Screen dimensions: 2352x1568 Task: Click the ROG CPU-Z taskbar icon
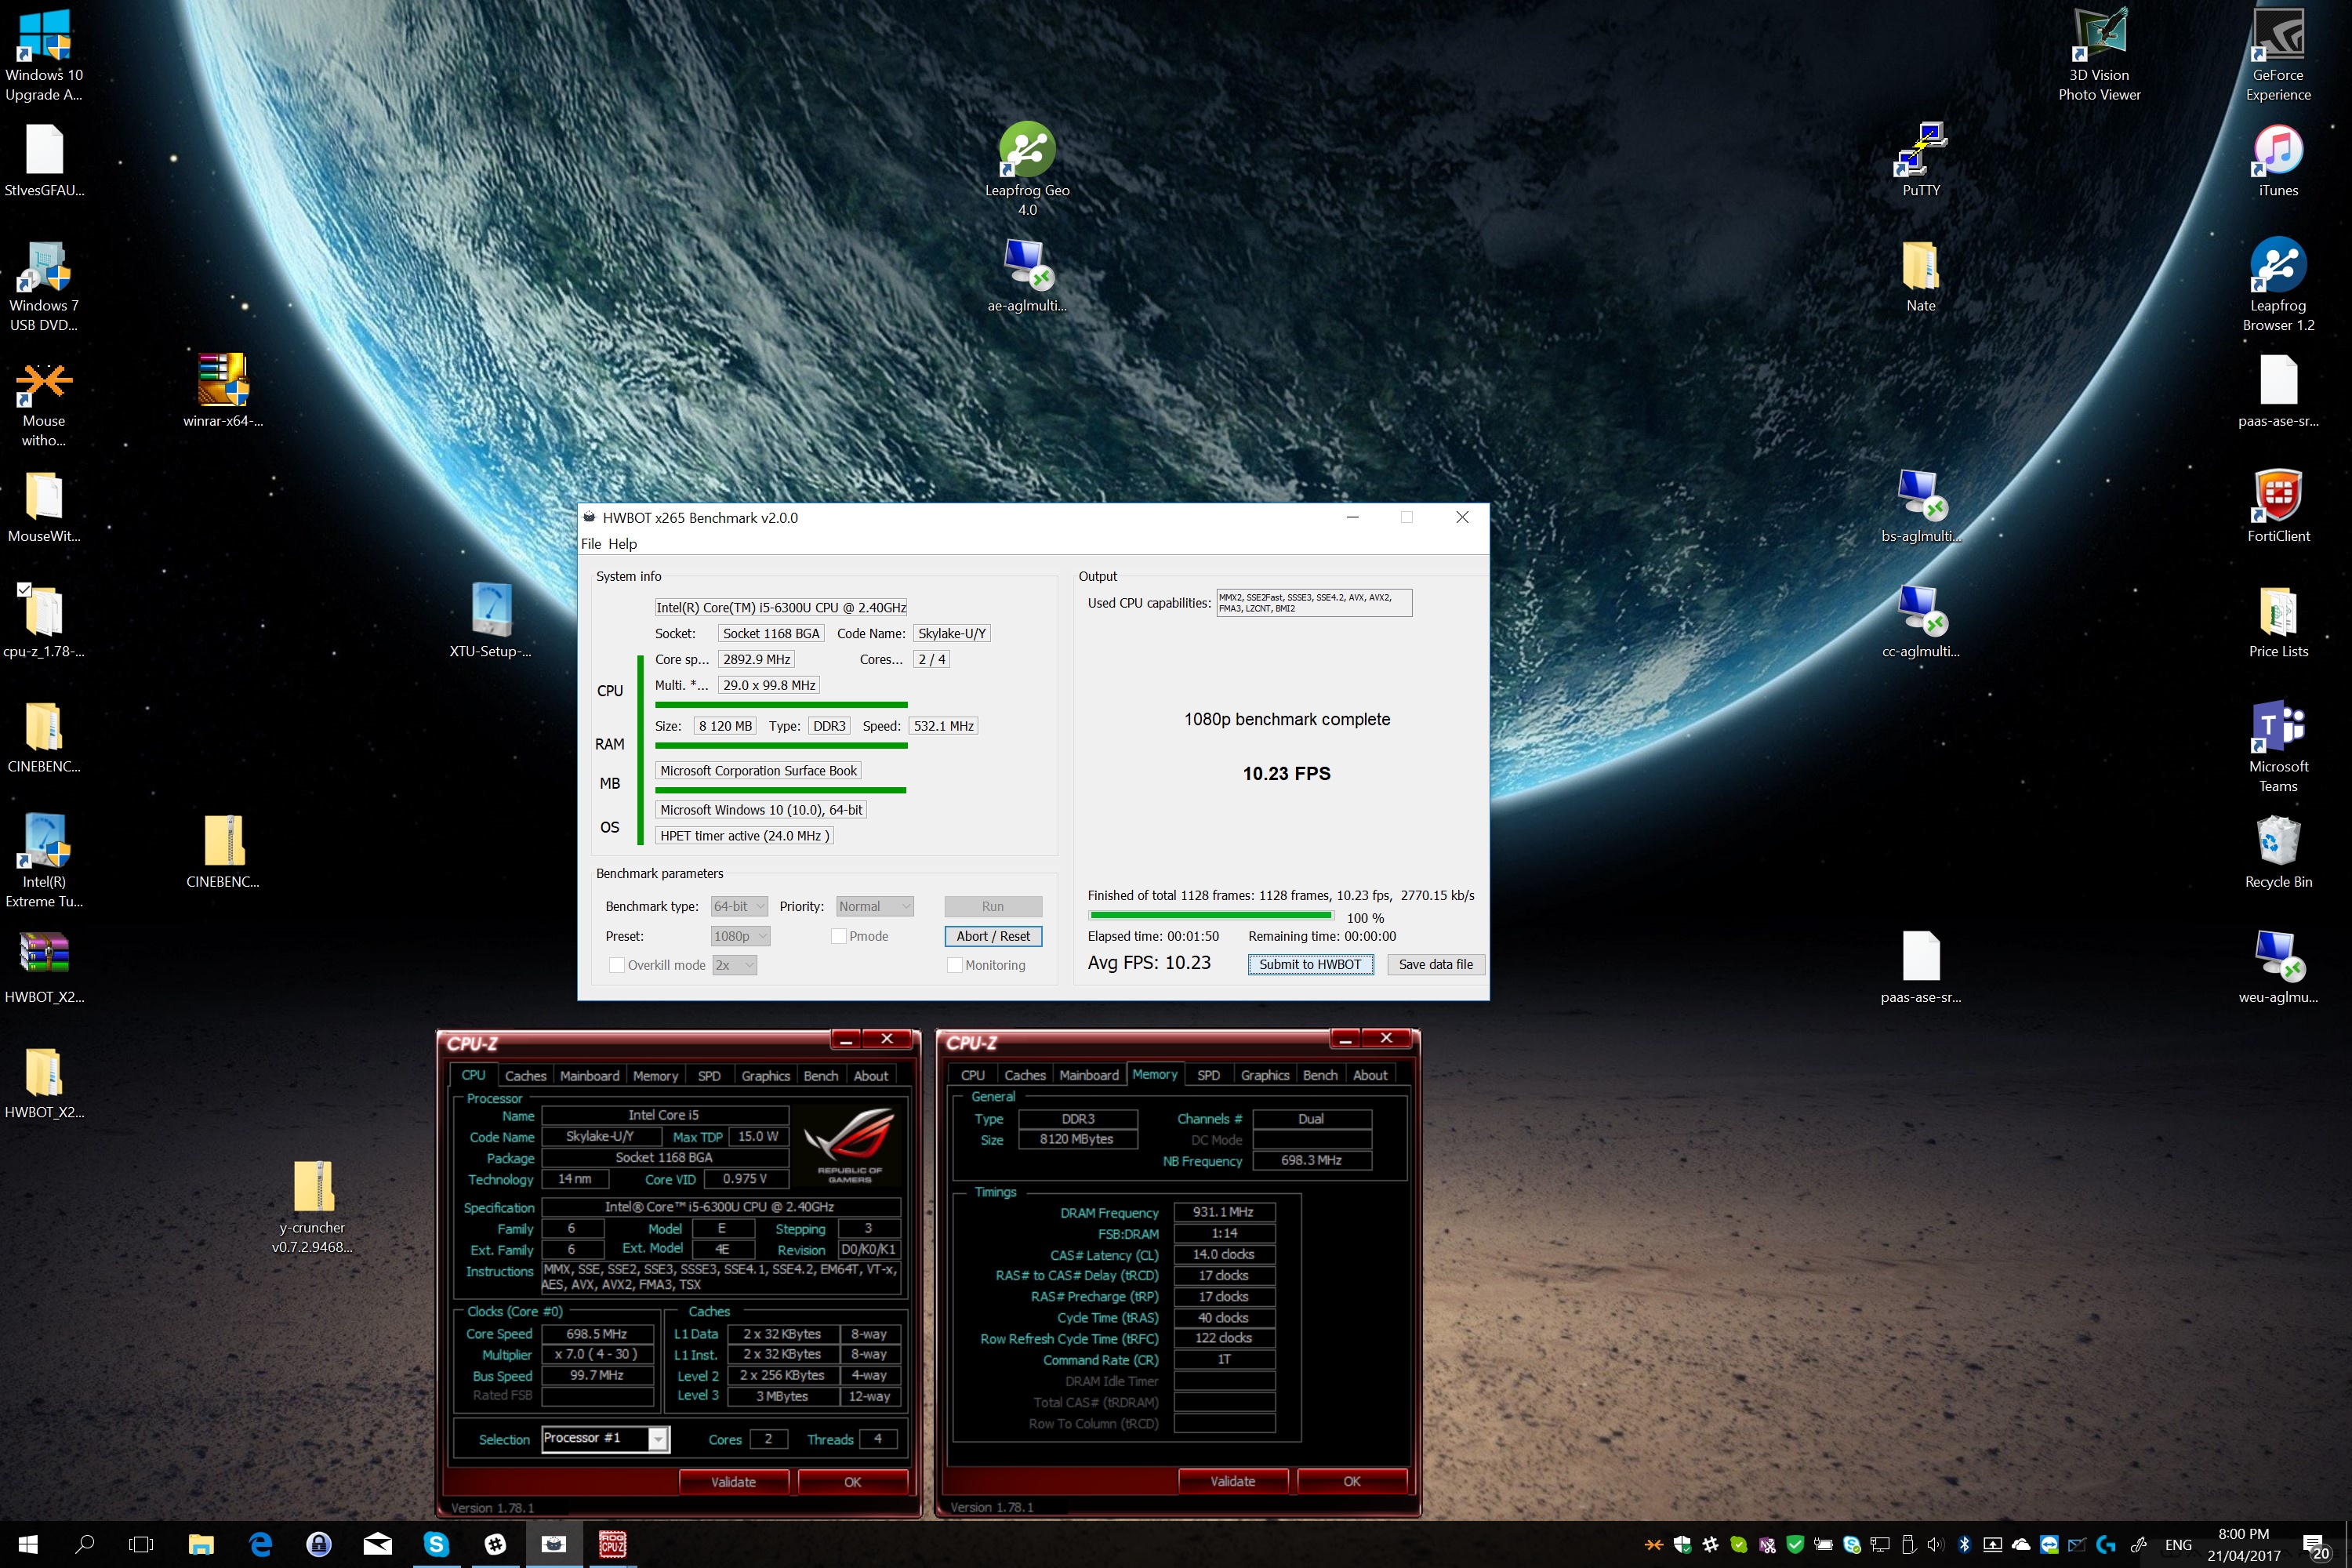612,1544
